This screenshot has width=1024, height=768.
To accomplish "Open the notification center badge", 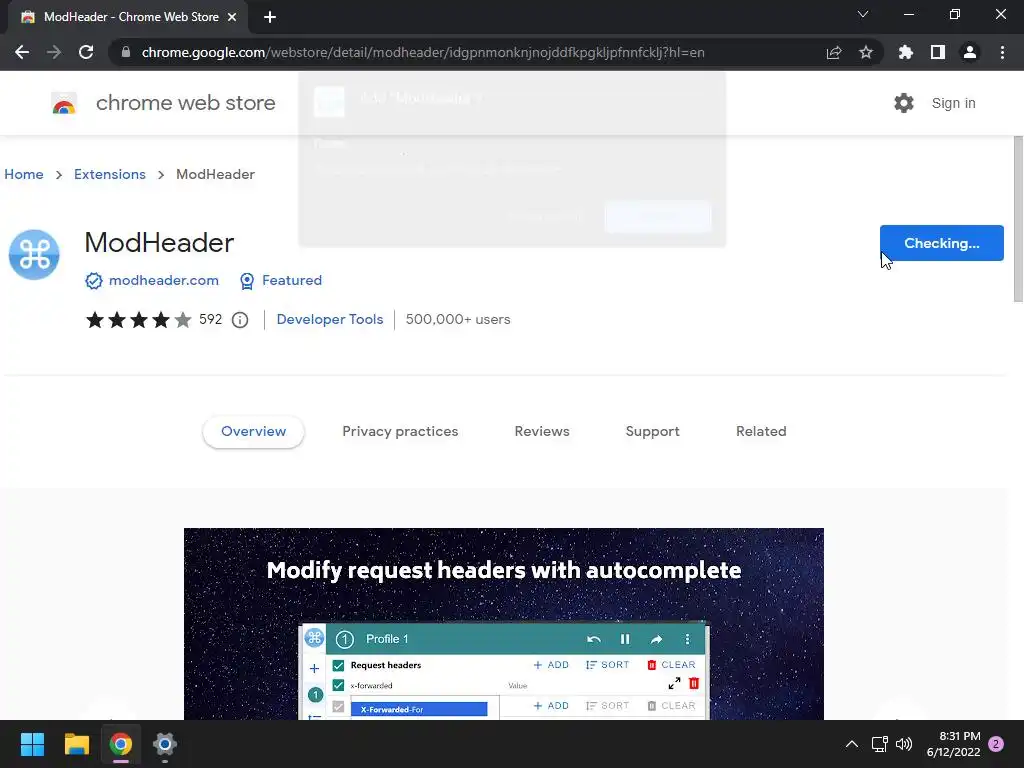I will (996, 744).
